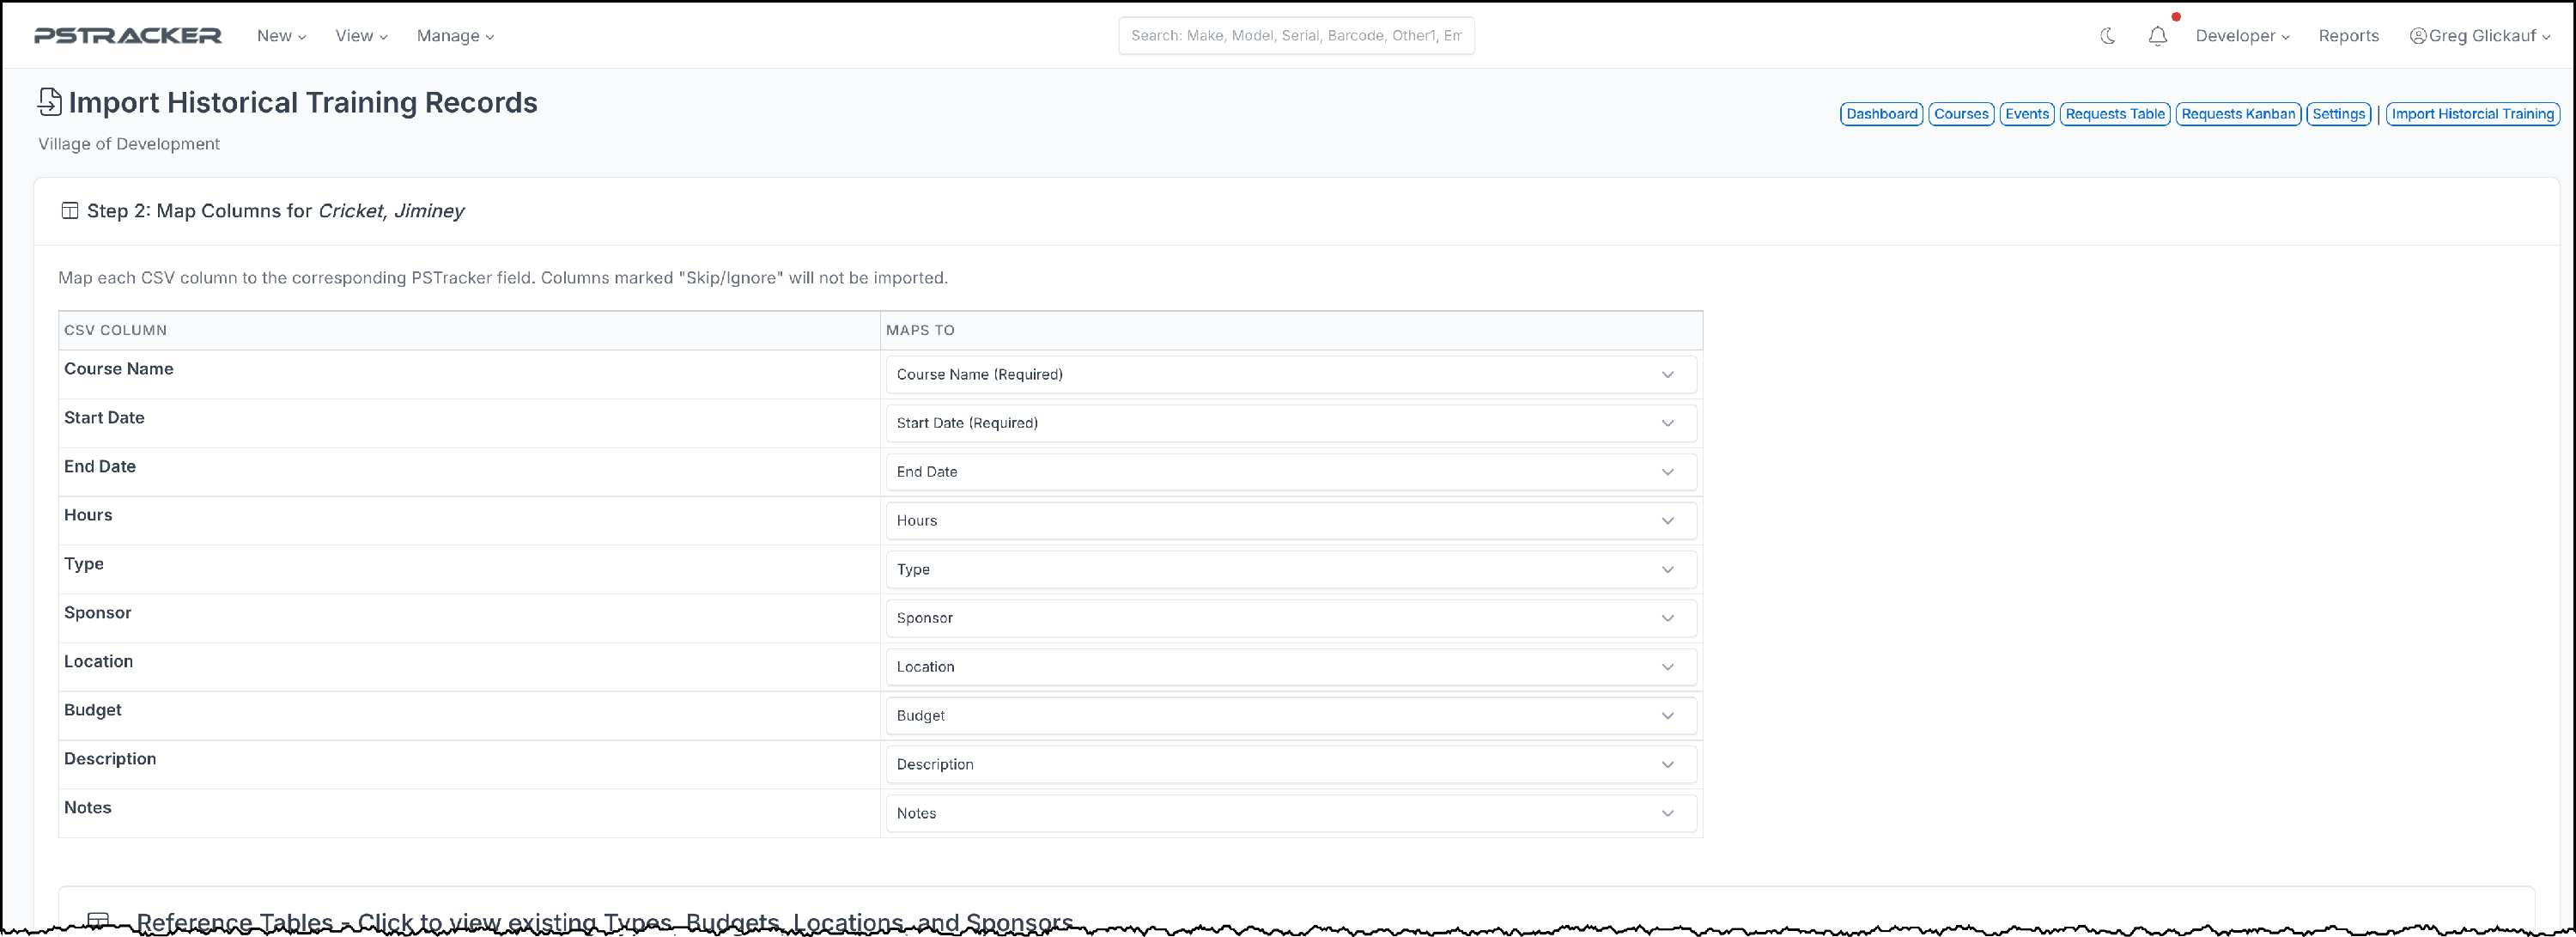
Task: Click the PSTracker logo
Action: pyautogui.click(x=128, y=36)
